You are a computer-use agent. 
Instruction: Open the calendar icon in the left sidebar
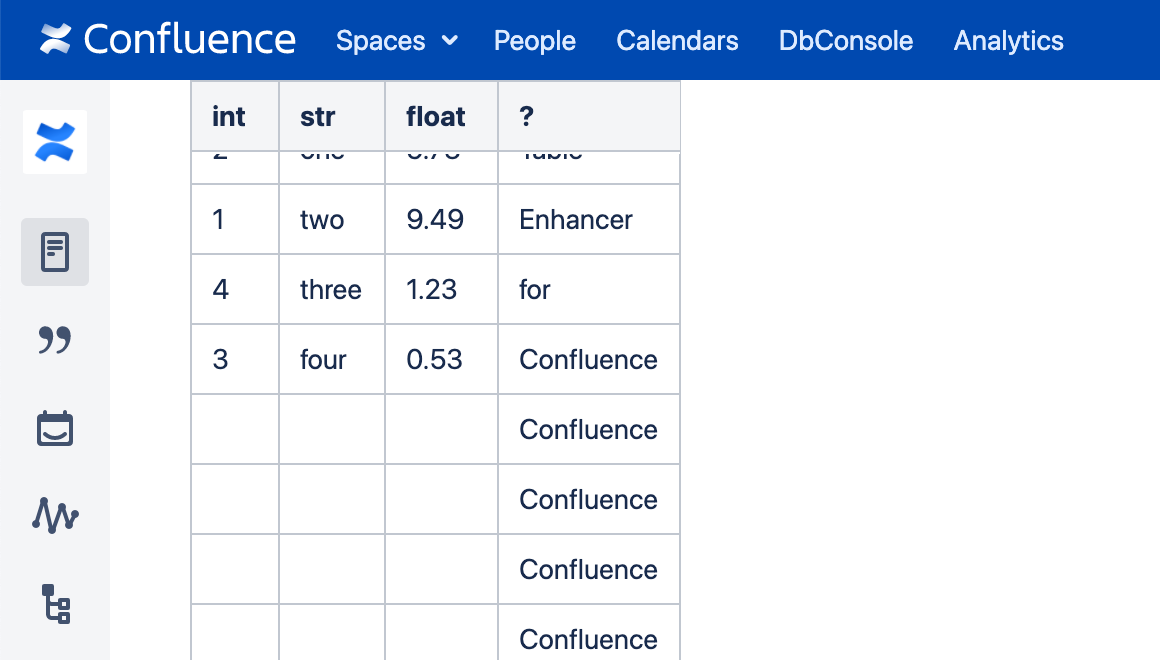(54, 428)
